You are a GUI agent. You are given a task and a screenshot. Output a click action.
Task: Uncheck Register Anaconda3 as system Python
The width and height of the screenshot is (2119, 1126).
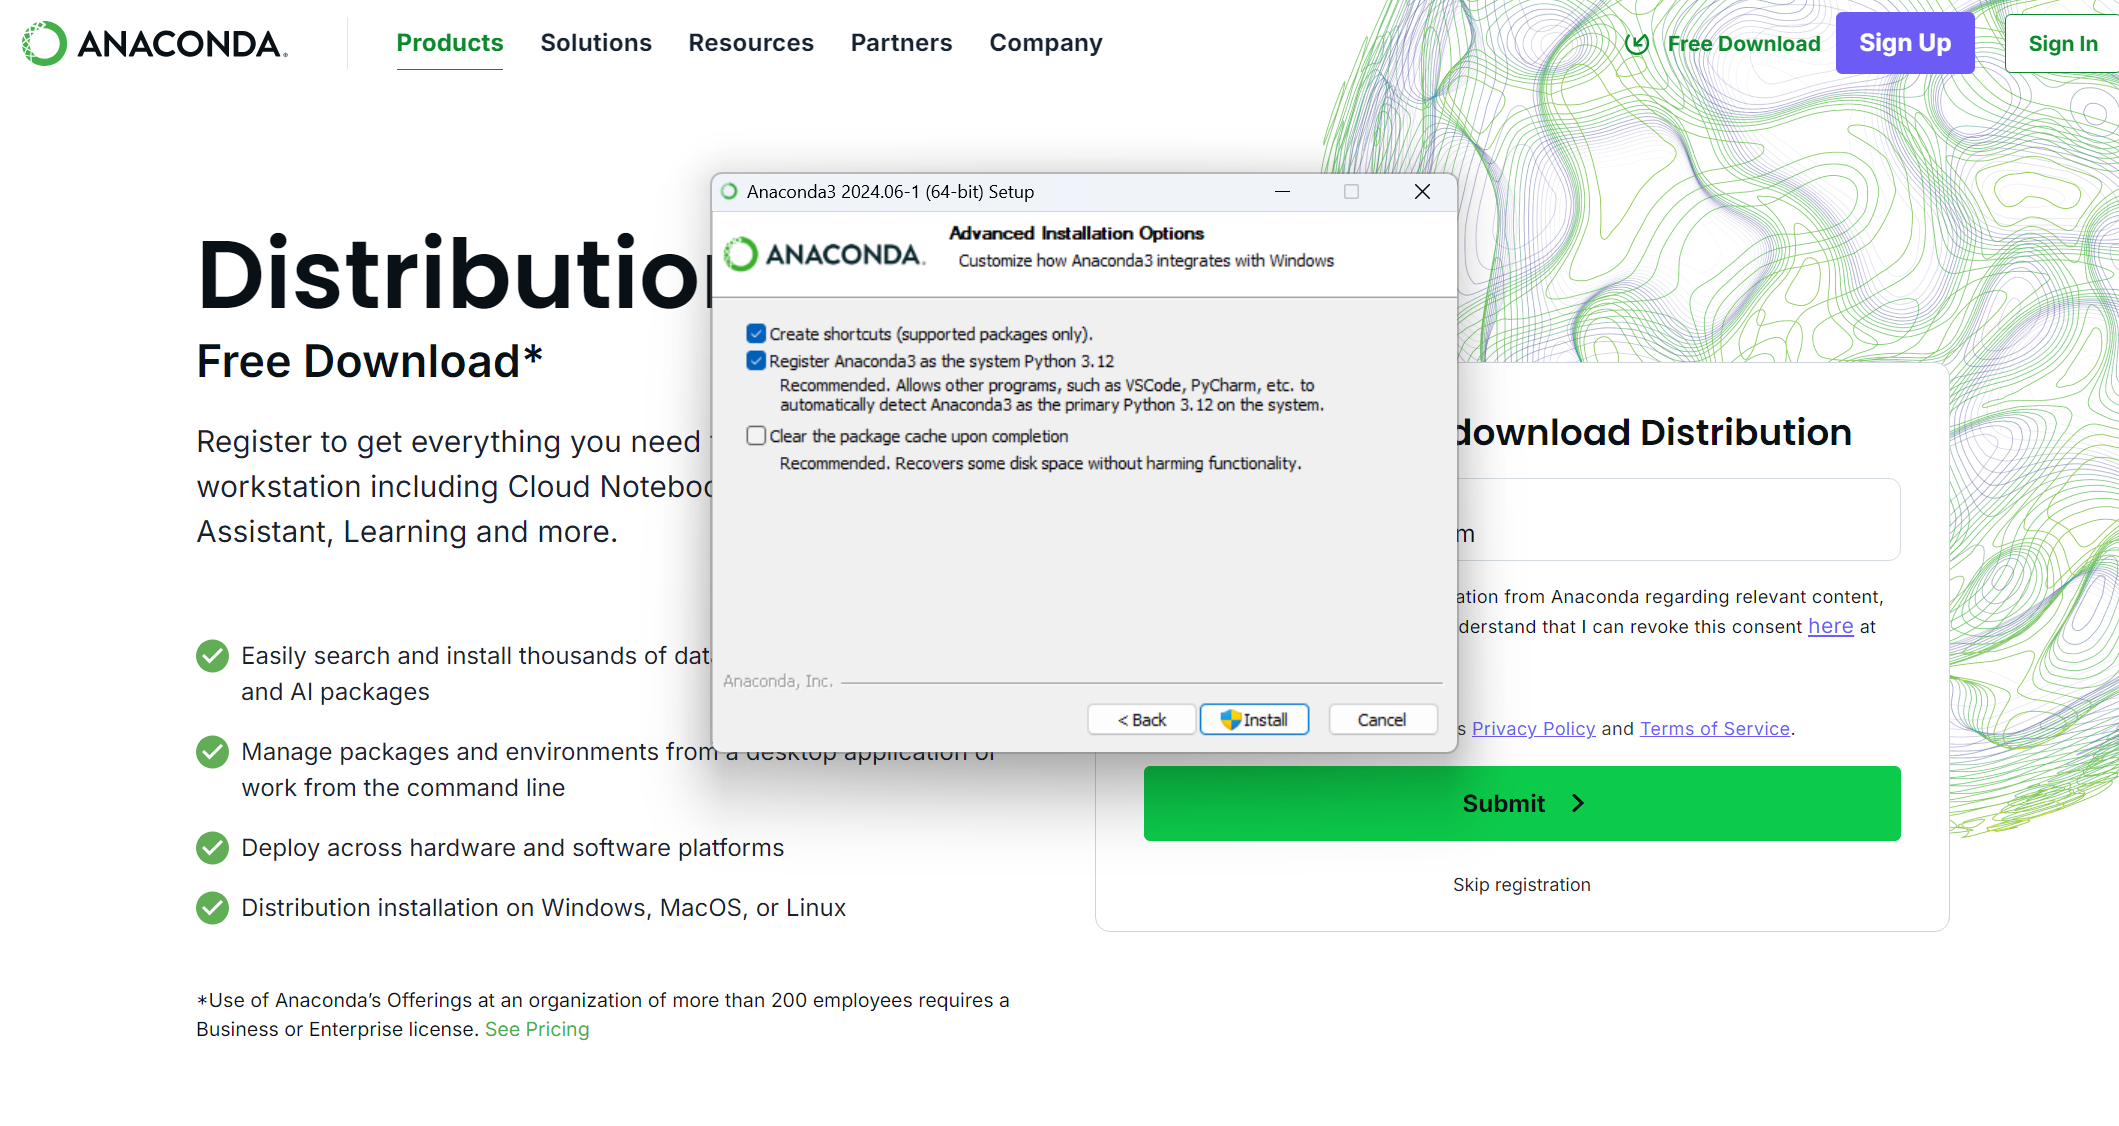tap(756, 361)
